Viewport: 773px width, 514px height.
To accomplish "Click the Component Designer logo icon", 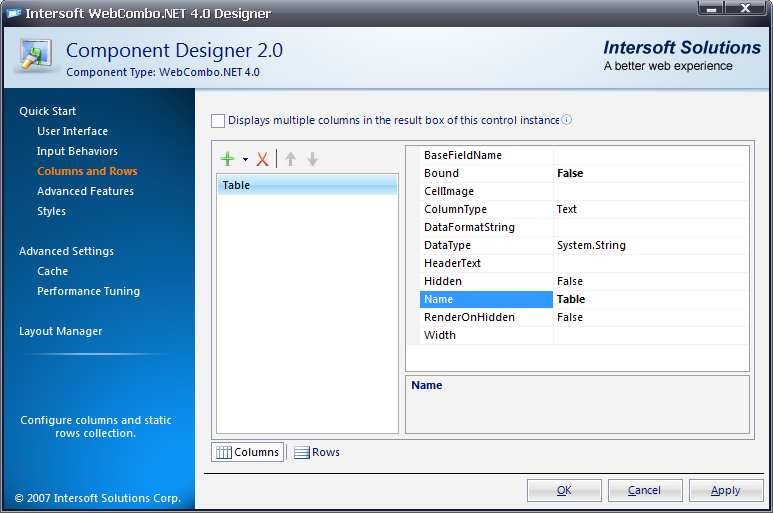I will tap(37, 58).
